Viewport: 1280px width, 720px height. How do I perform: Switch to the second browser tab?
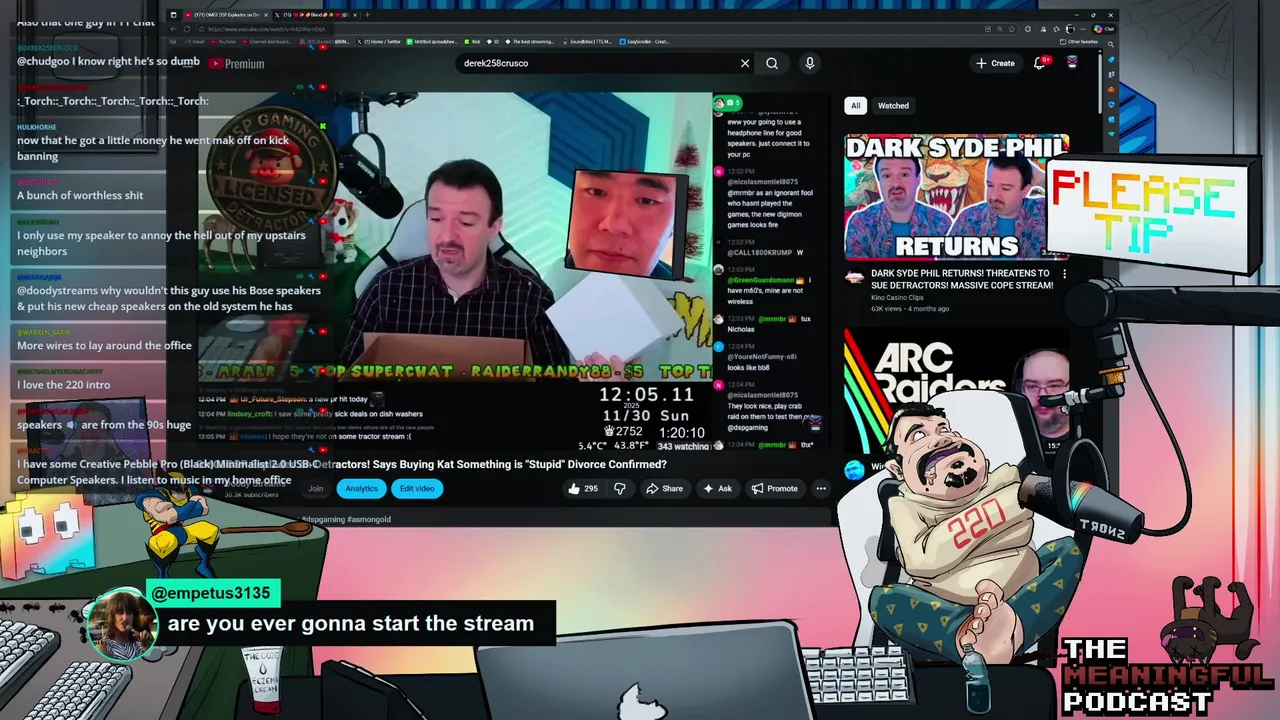[x=314, y=15]
